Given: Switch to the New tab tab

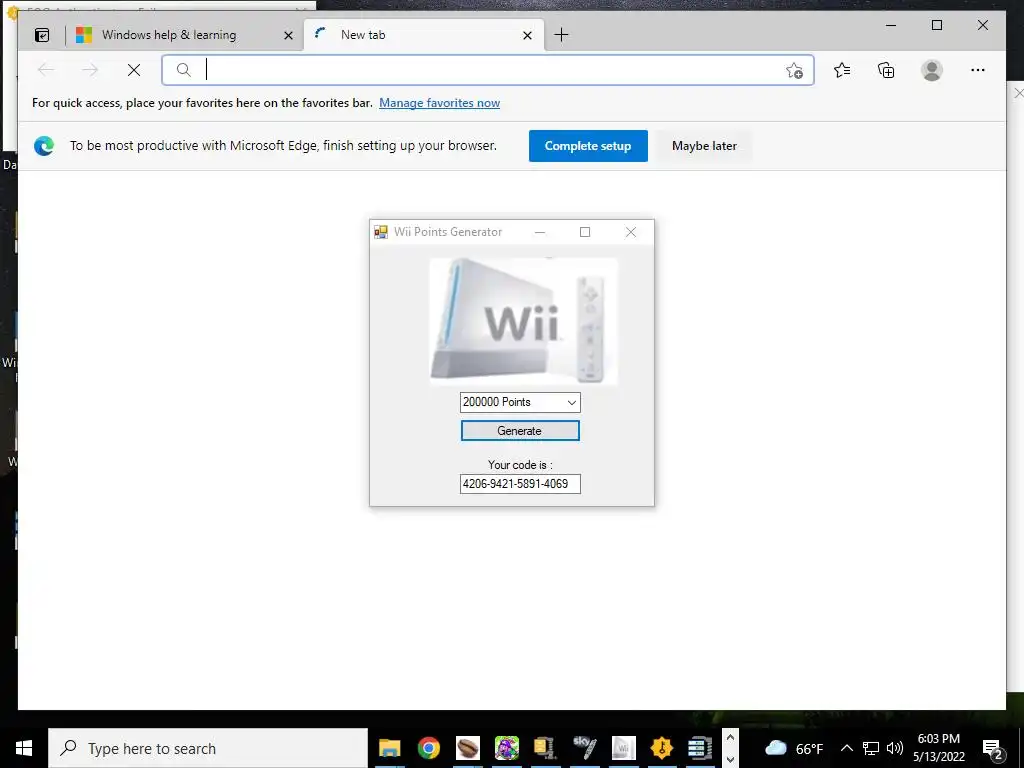Looking at the screenshot, I should click(x=423, y=35).
